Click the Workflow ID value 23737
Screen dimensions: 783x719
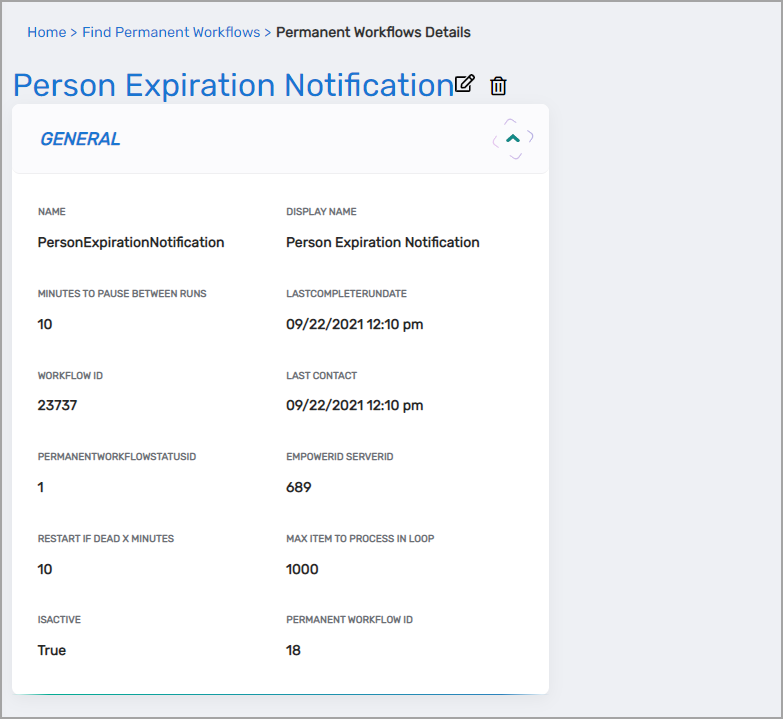click(57, 405)
